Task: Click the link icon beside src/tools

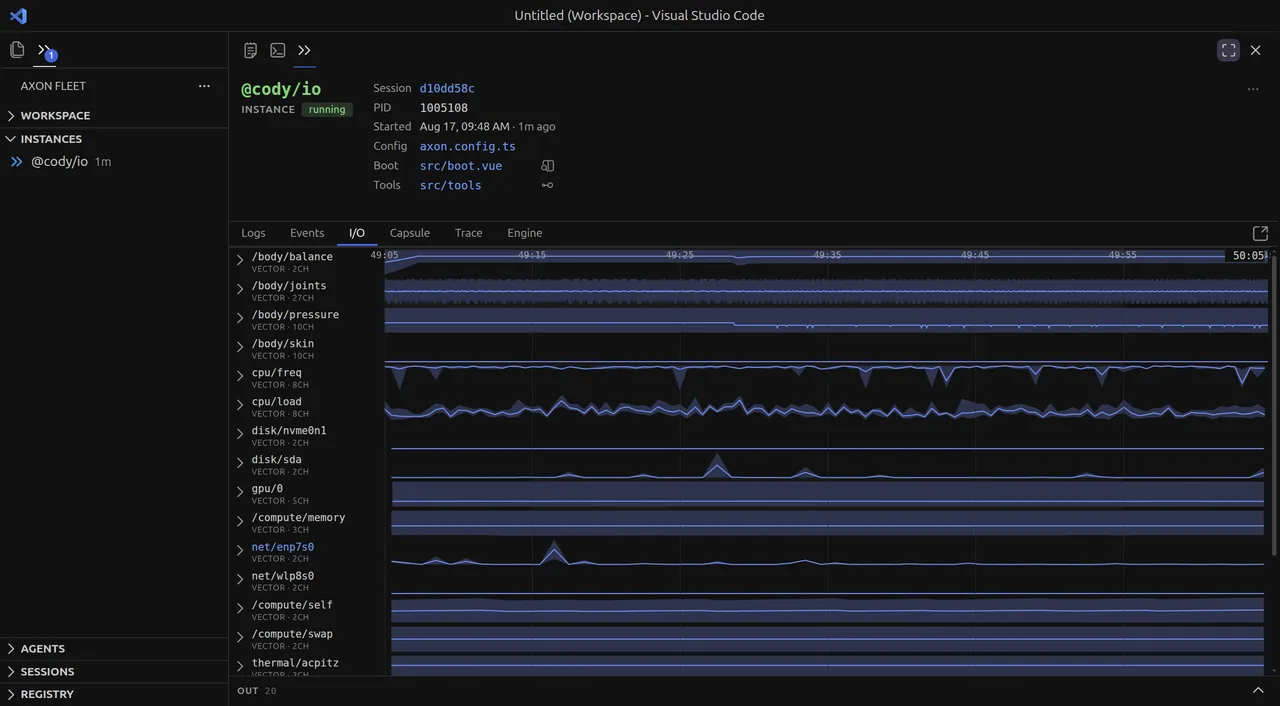Action: [x=547, y=185]
